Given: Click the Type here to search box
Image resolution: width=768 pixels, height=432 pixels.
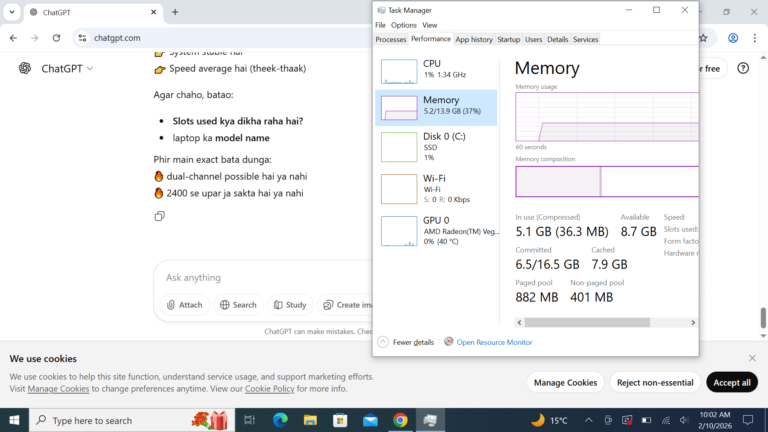Looking at the screenshot, I should click(x=131, y=420).
